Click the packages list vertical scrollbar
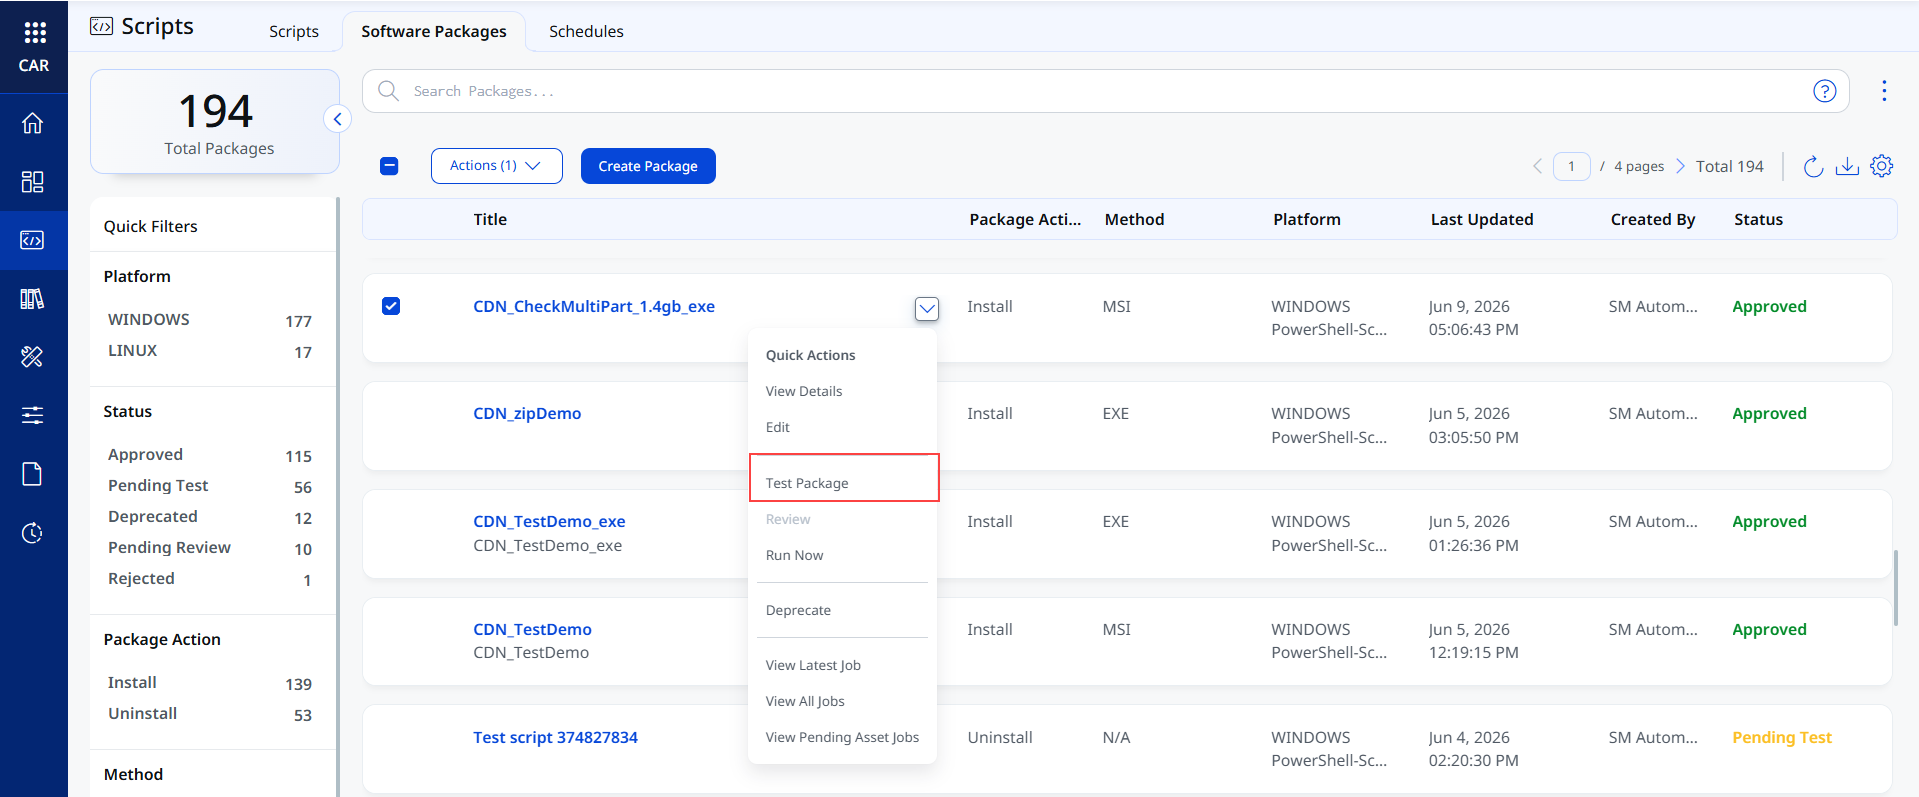1919x797 pixels. point(1895,588)
